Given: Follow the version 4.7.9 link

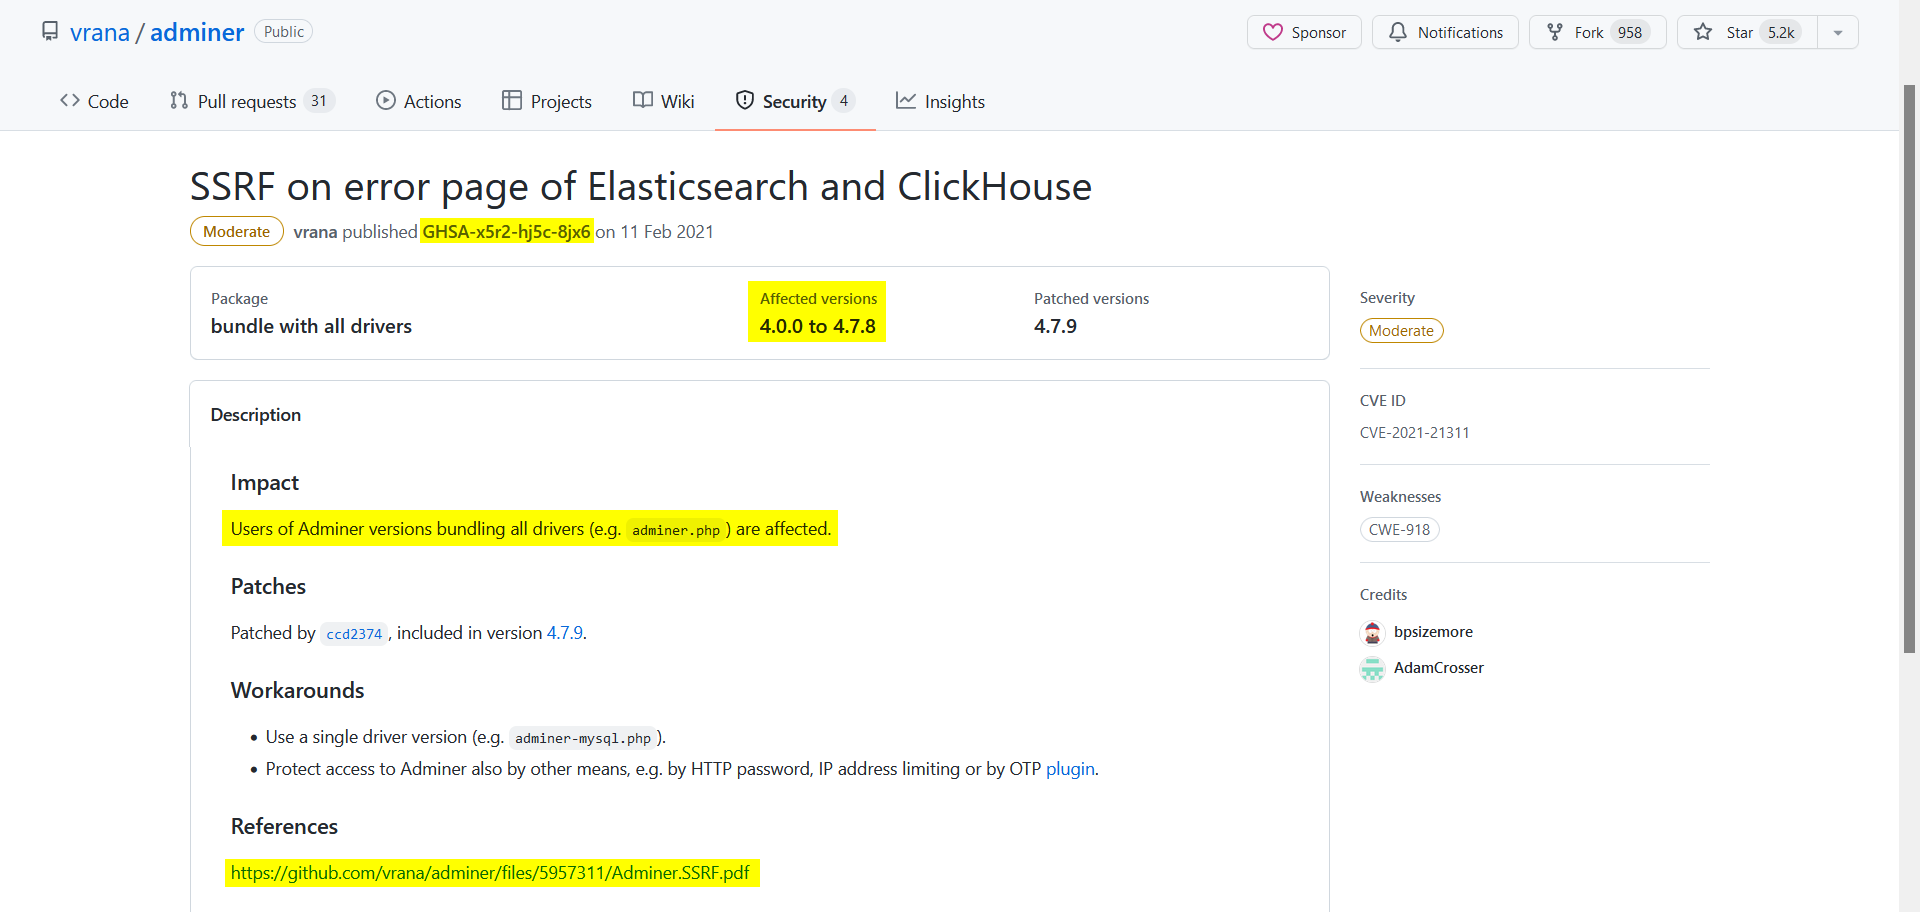Looking at the screenshot, I should 564,632.
